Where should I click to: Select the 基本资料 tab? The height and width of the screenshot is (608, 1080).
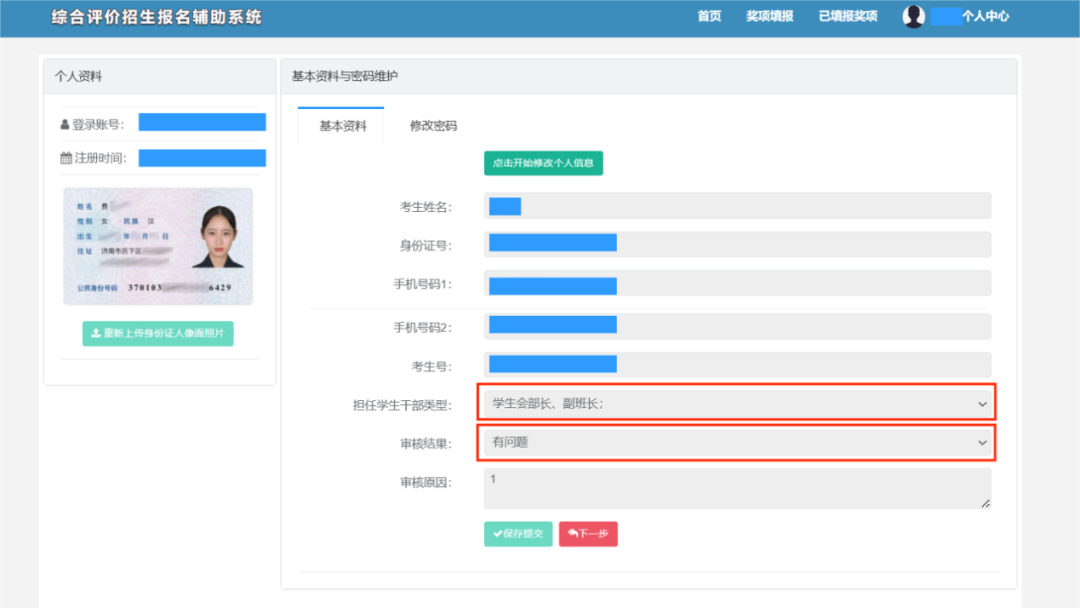point(342,126)
